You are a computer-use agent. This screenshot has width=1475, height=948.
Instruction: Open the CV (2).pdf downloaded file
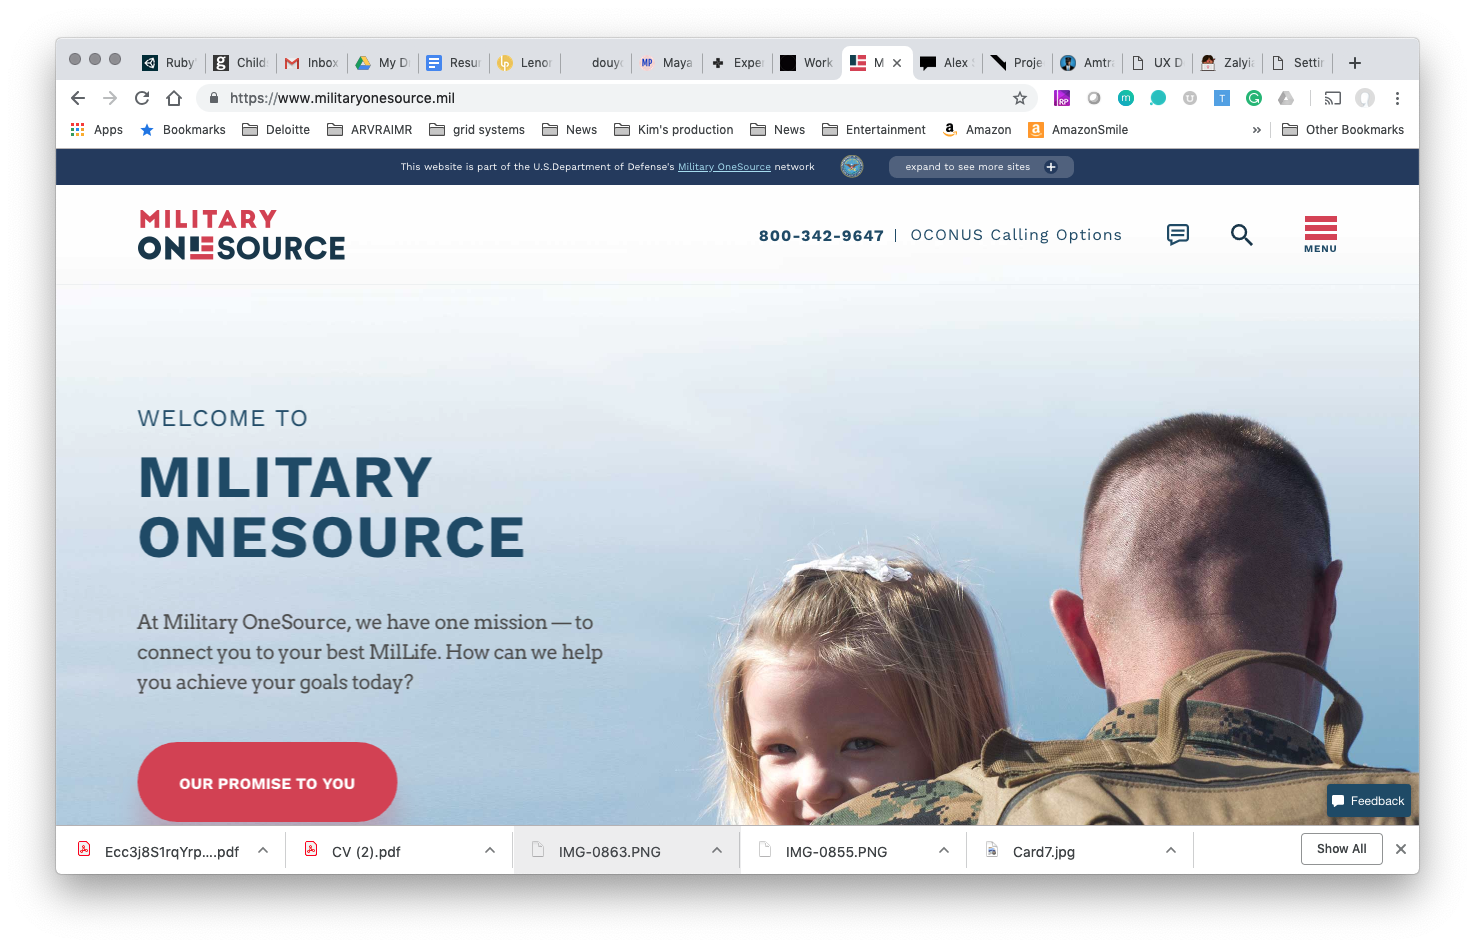(x=366, y=852)
